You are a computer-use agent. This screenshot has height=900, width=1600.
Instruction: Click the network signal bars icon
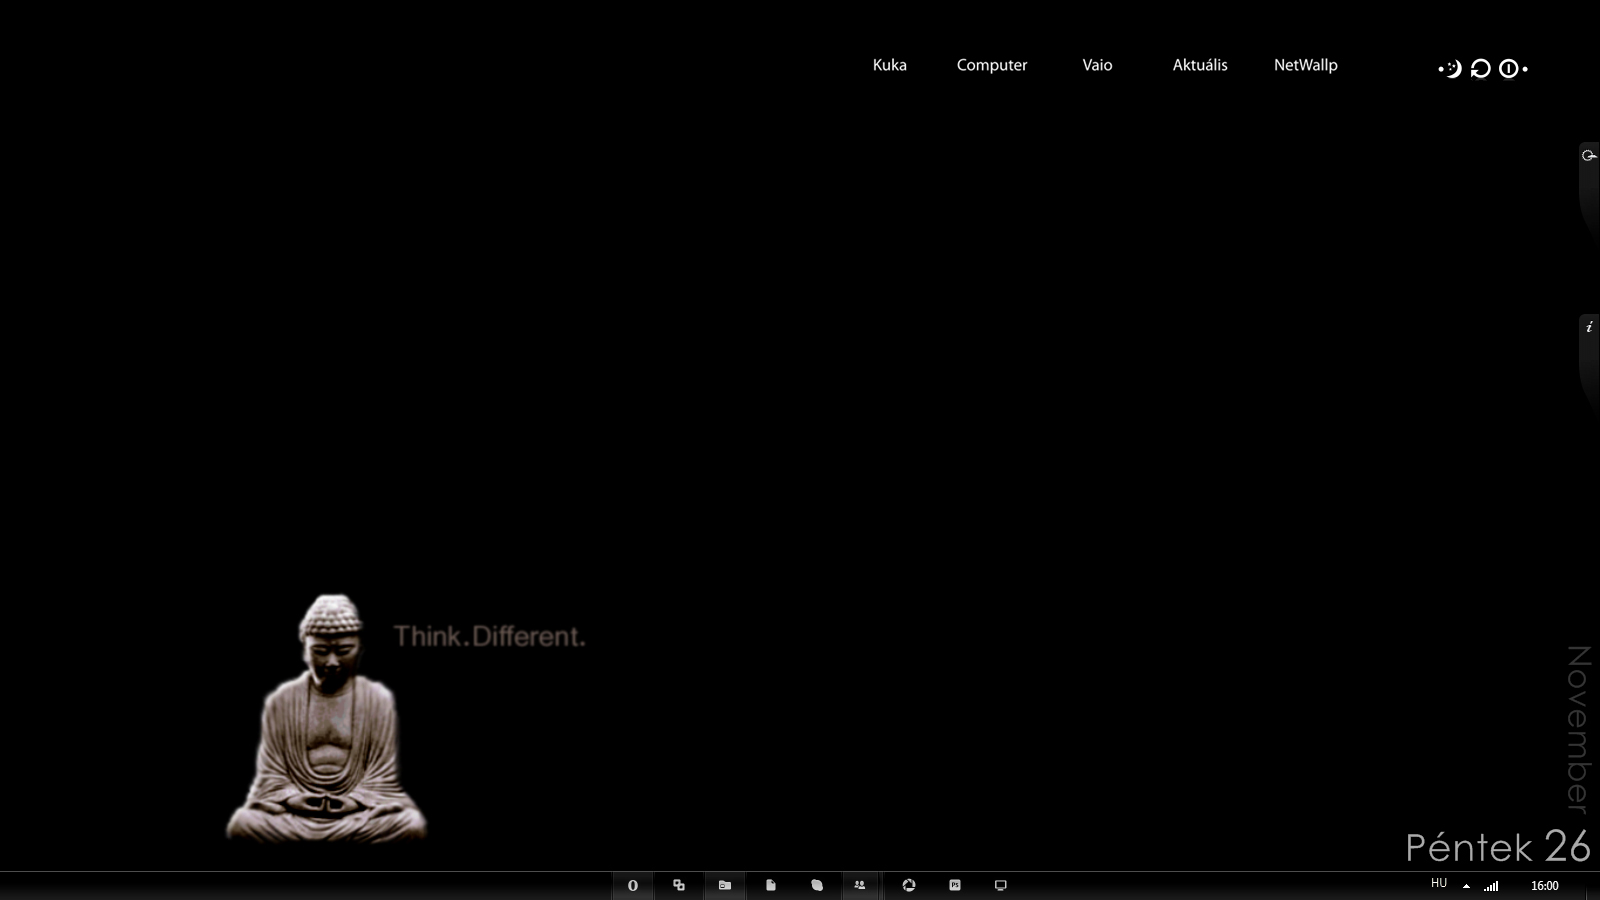(x=1491, y=886)
